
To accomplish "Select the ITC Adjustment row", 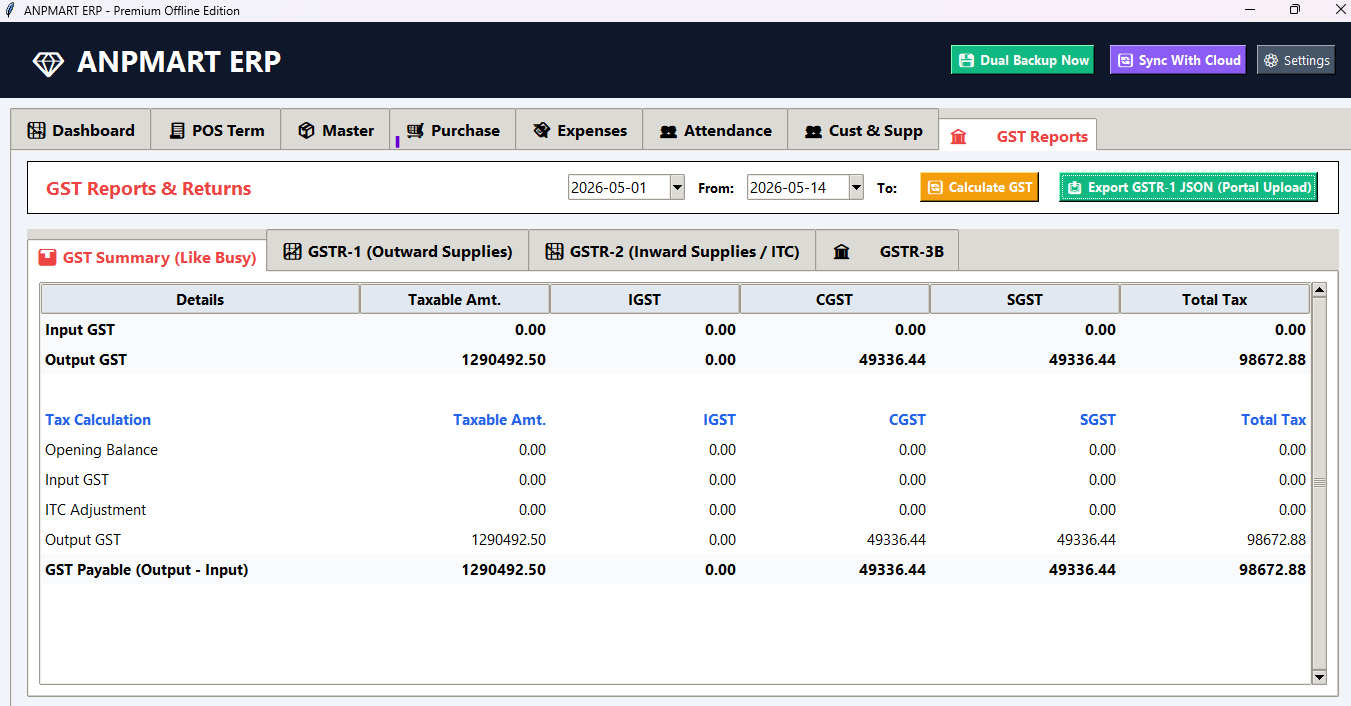I will coord(675,510).
